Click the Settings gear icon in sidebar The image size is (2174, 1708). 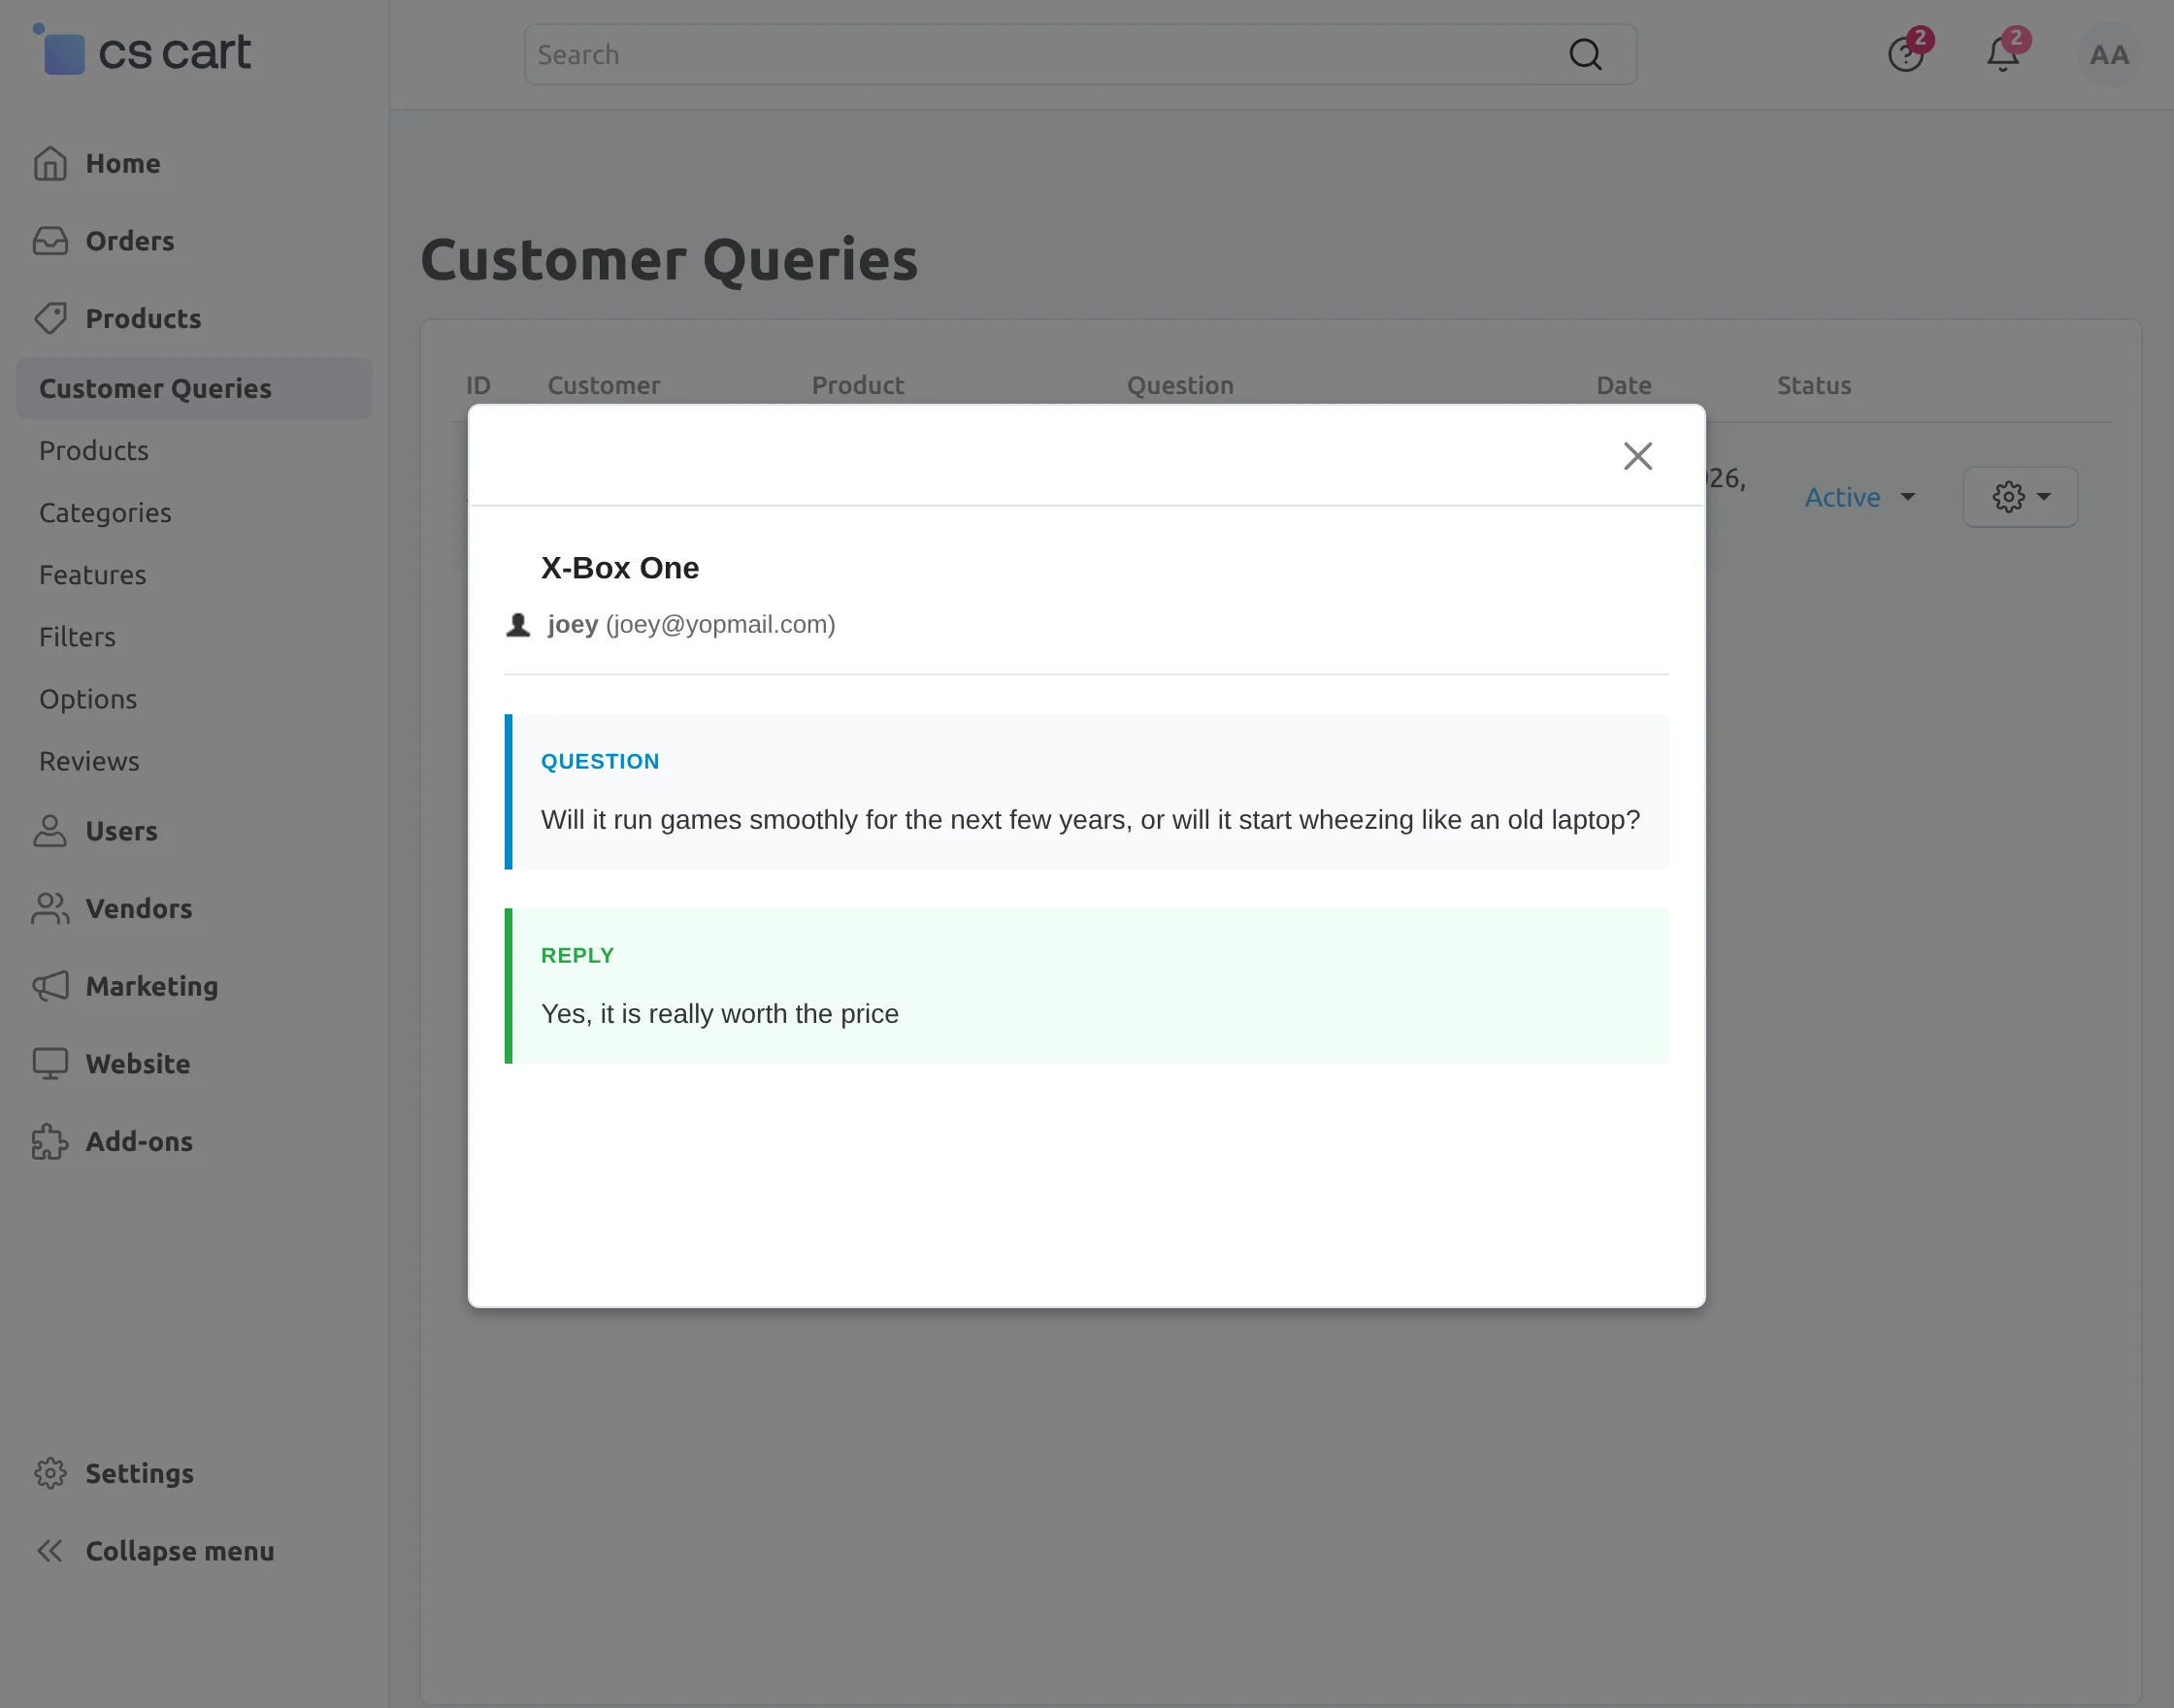tap(50, 1473)
